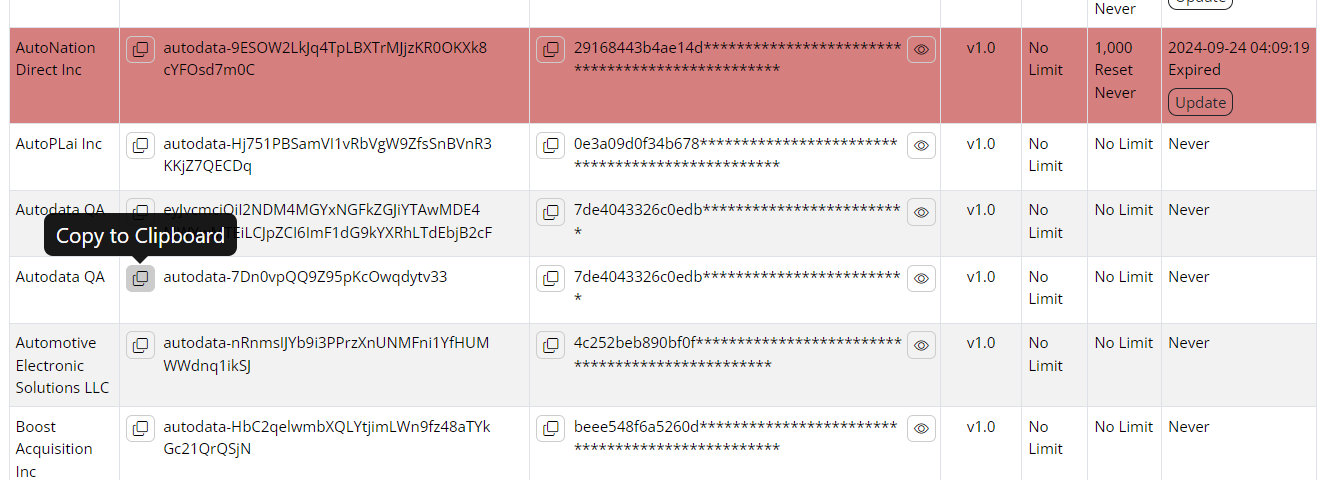The image size is (1339, 480).
Task: Show secret in upper Autodata QA row
Action: coord(921,211)
